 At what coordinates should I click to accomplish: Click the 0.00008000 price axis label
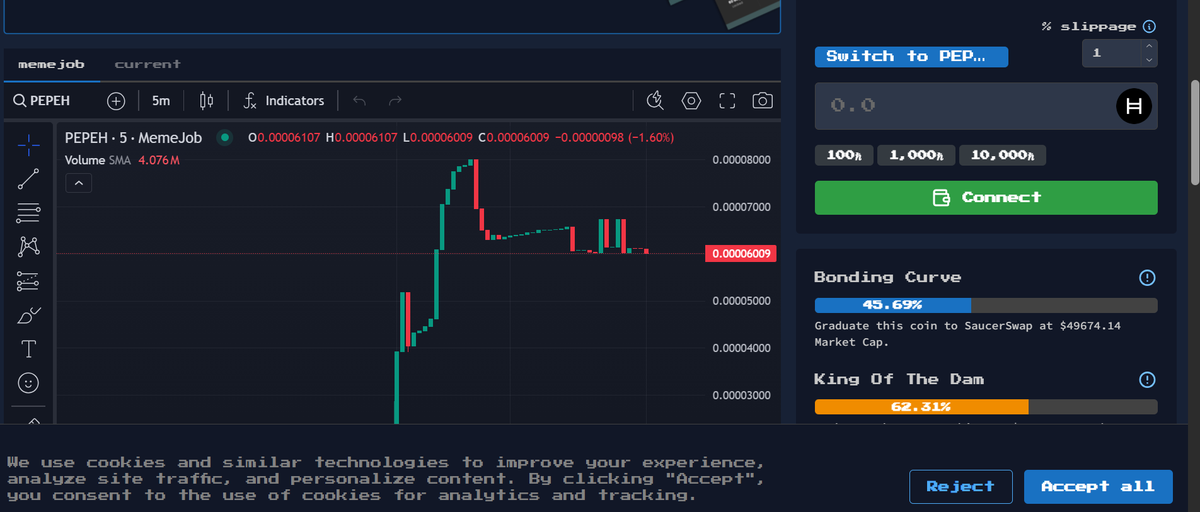744,160
